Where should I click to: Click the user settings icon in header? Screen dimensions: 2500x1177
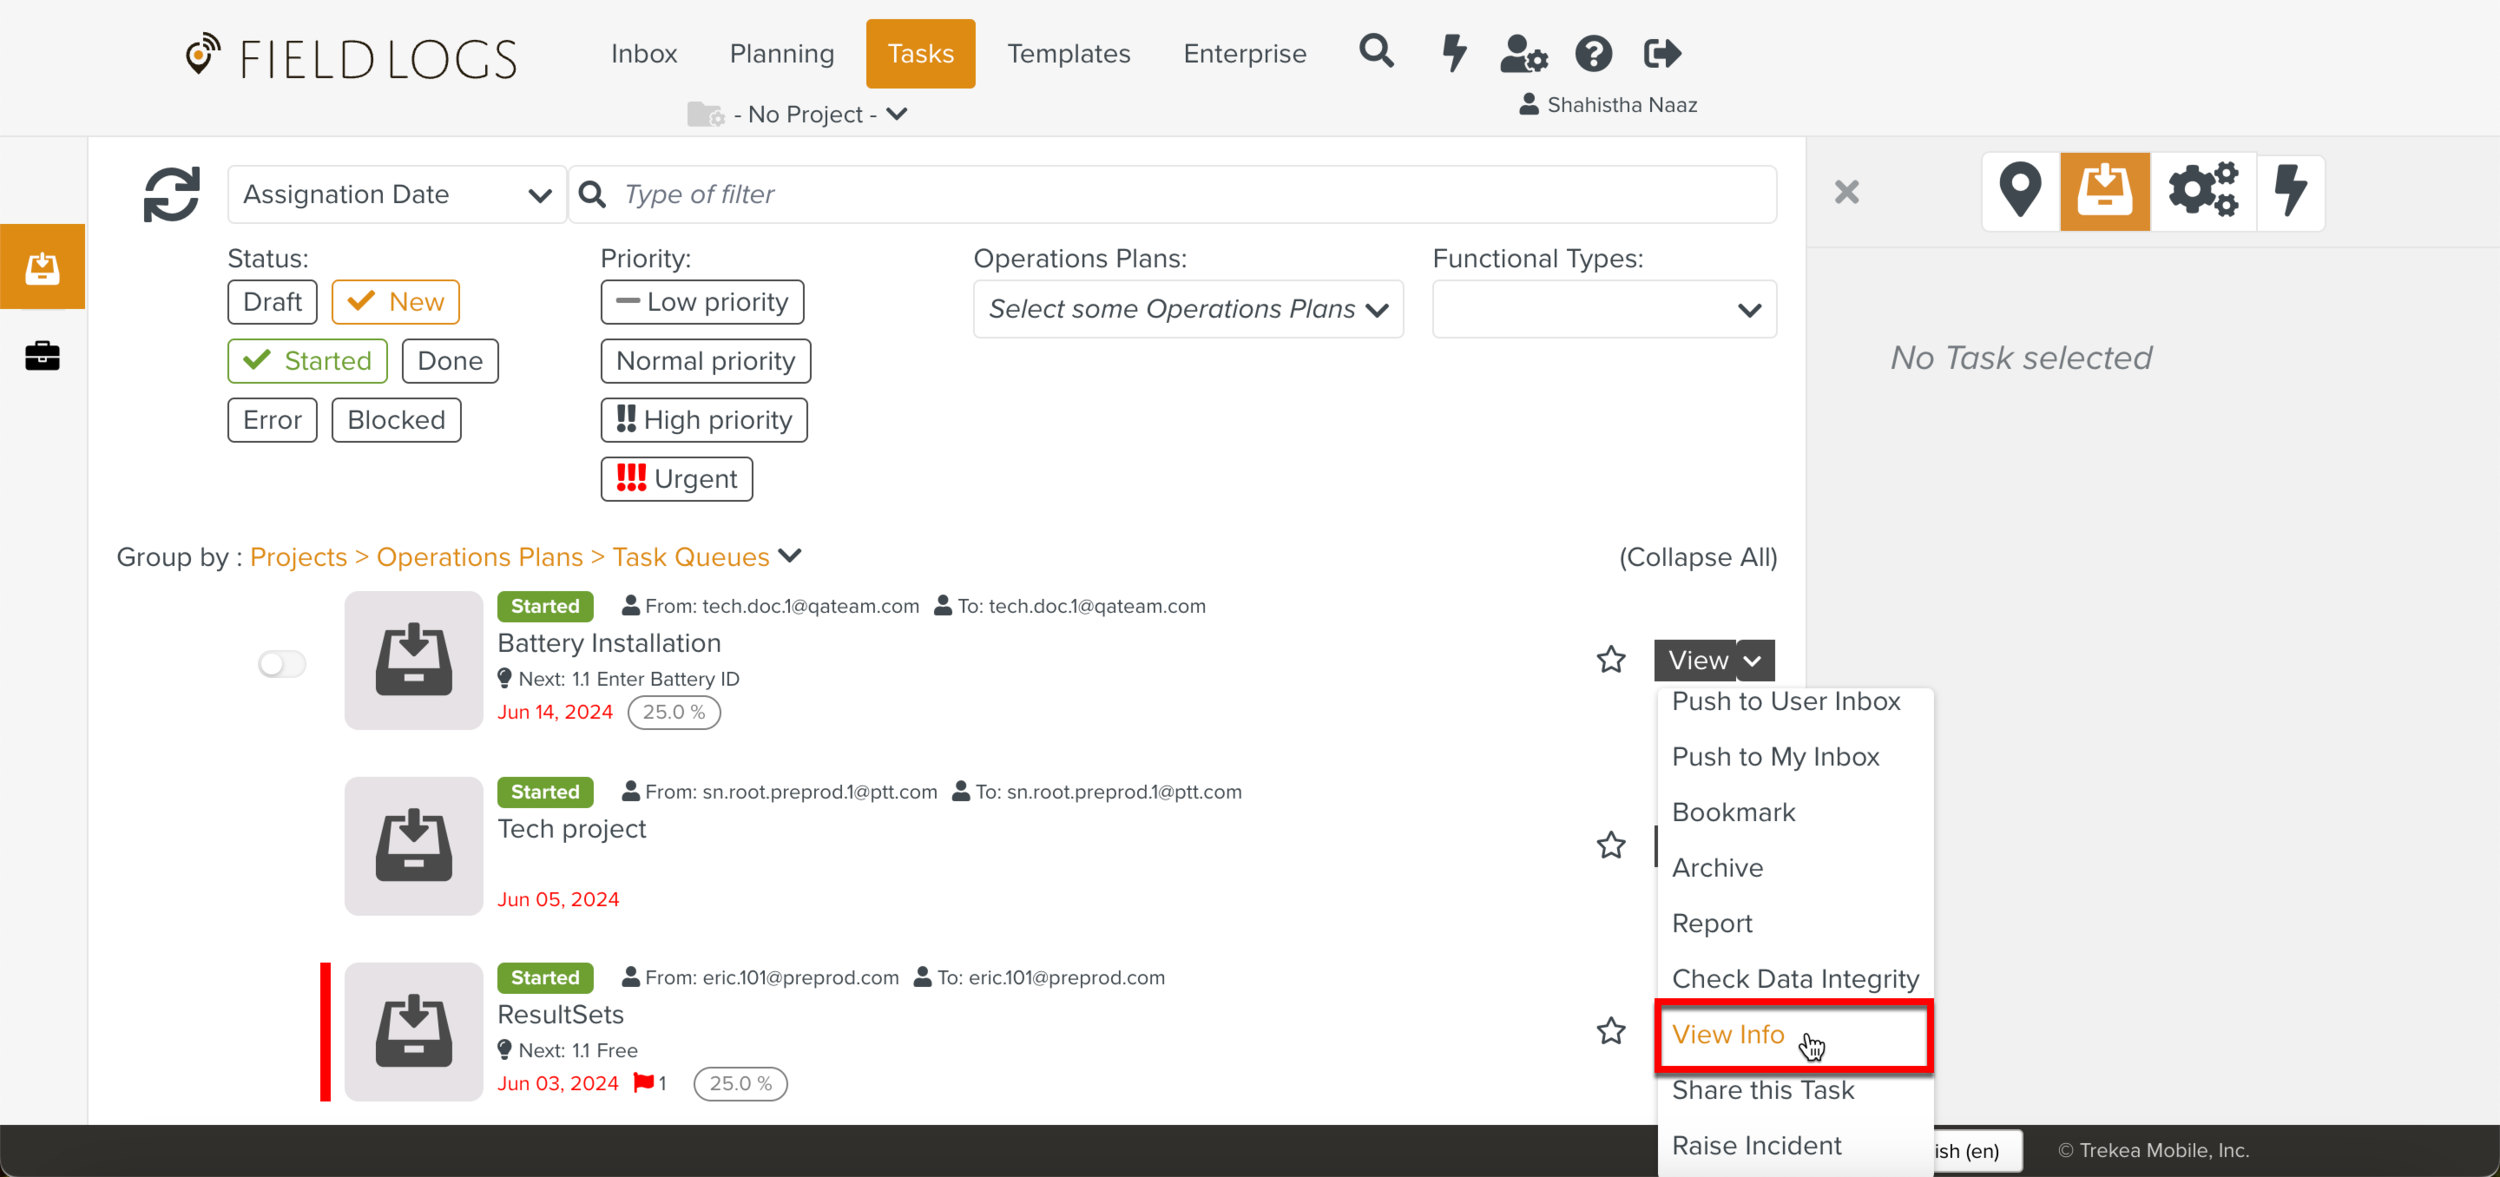pos(1523,54)
